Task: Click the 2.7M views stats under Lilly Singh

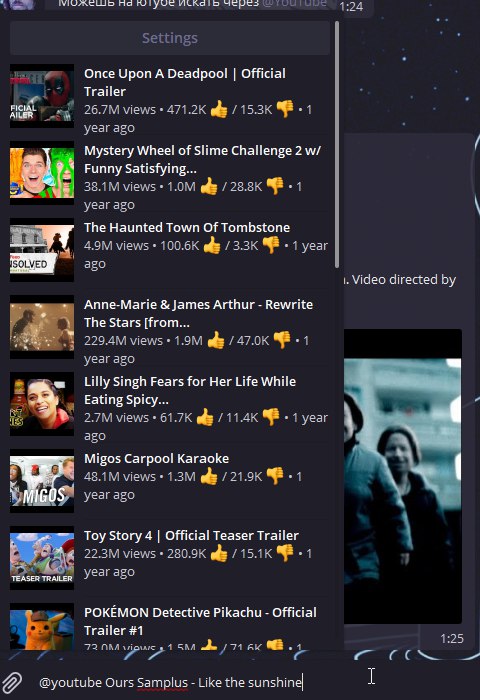Action: click(x=206, y=426)
